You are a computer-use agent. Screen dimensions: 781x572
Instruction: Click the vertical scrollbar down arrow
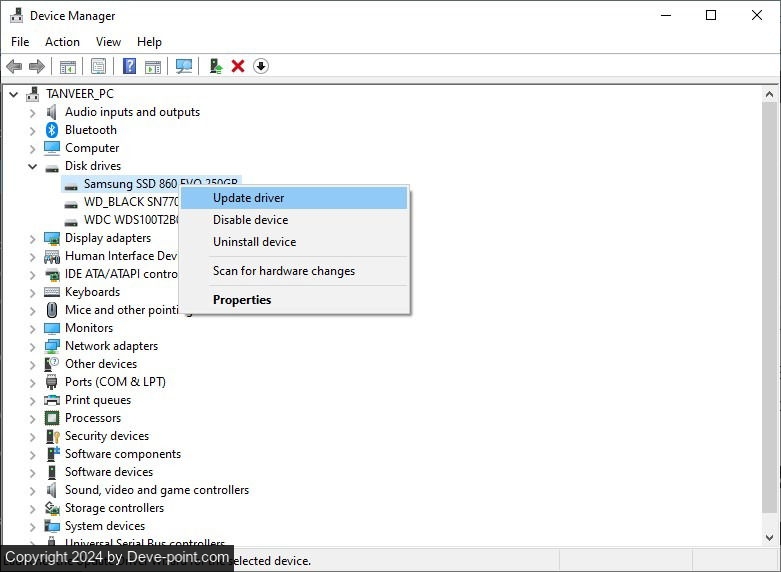769,537
